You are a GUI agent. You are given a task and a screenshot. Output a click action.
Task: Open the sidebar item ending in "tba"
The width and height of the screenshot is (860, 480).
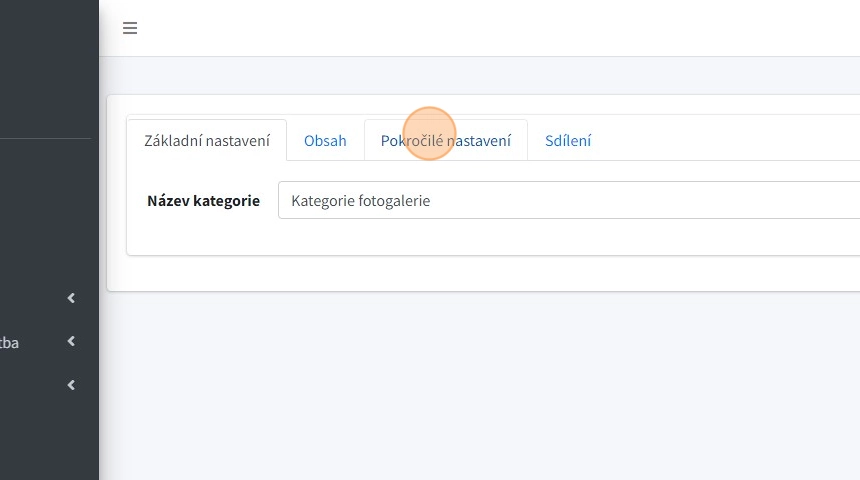[10, 342]
